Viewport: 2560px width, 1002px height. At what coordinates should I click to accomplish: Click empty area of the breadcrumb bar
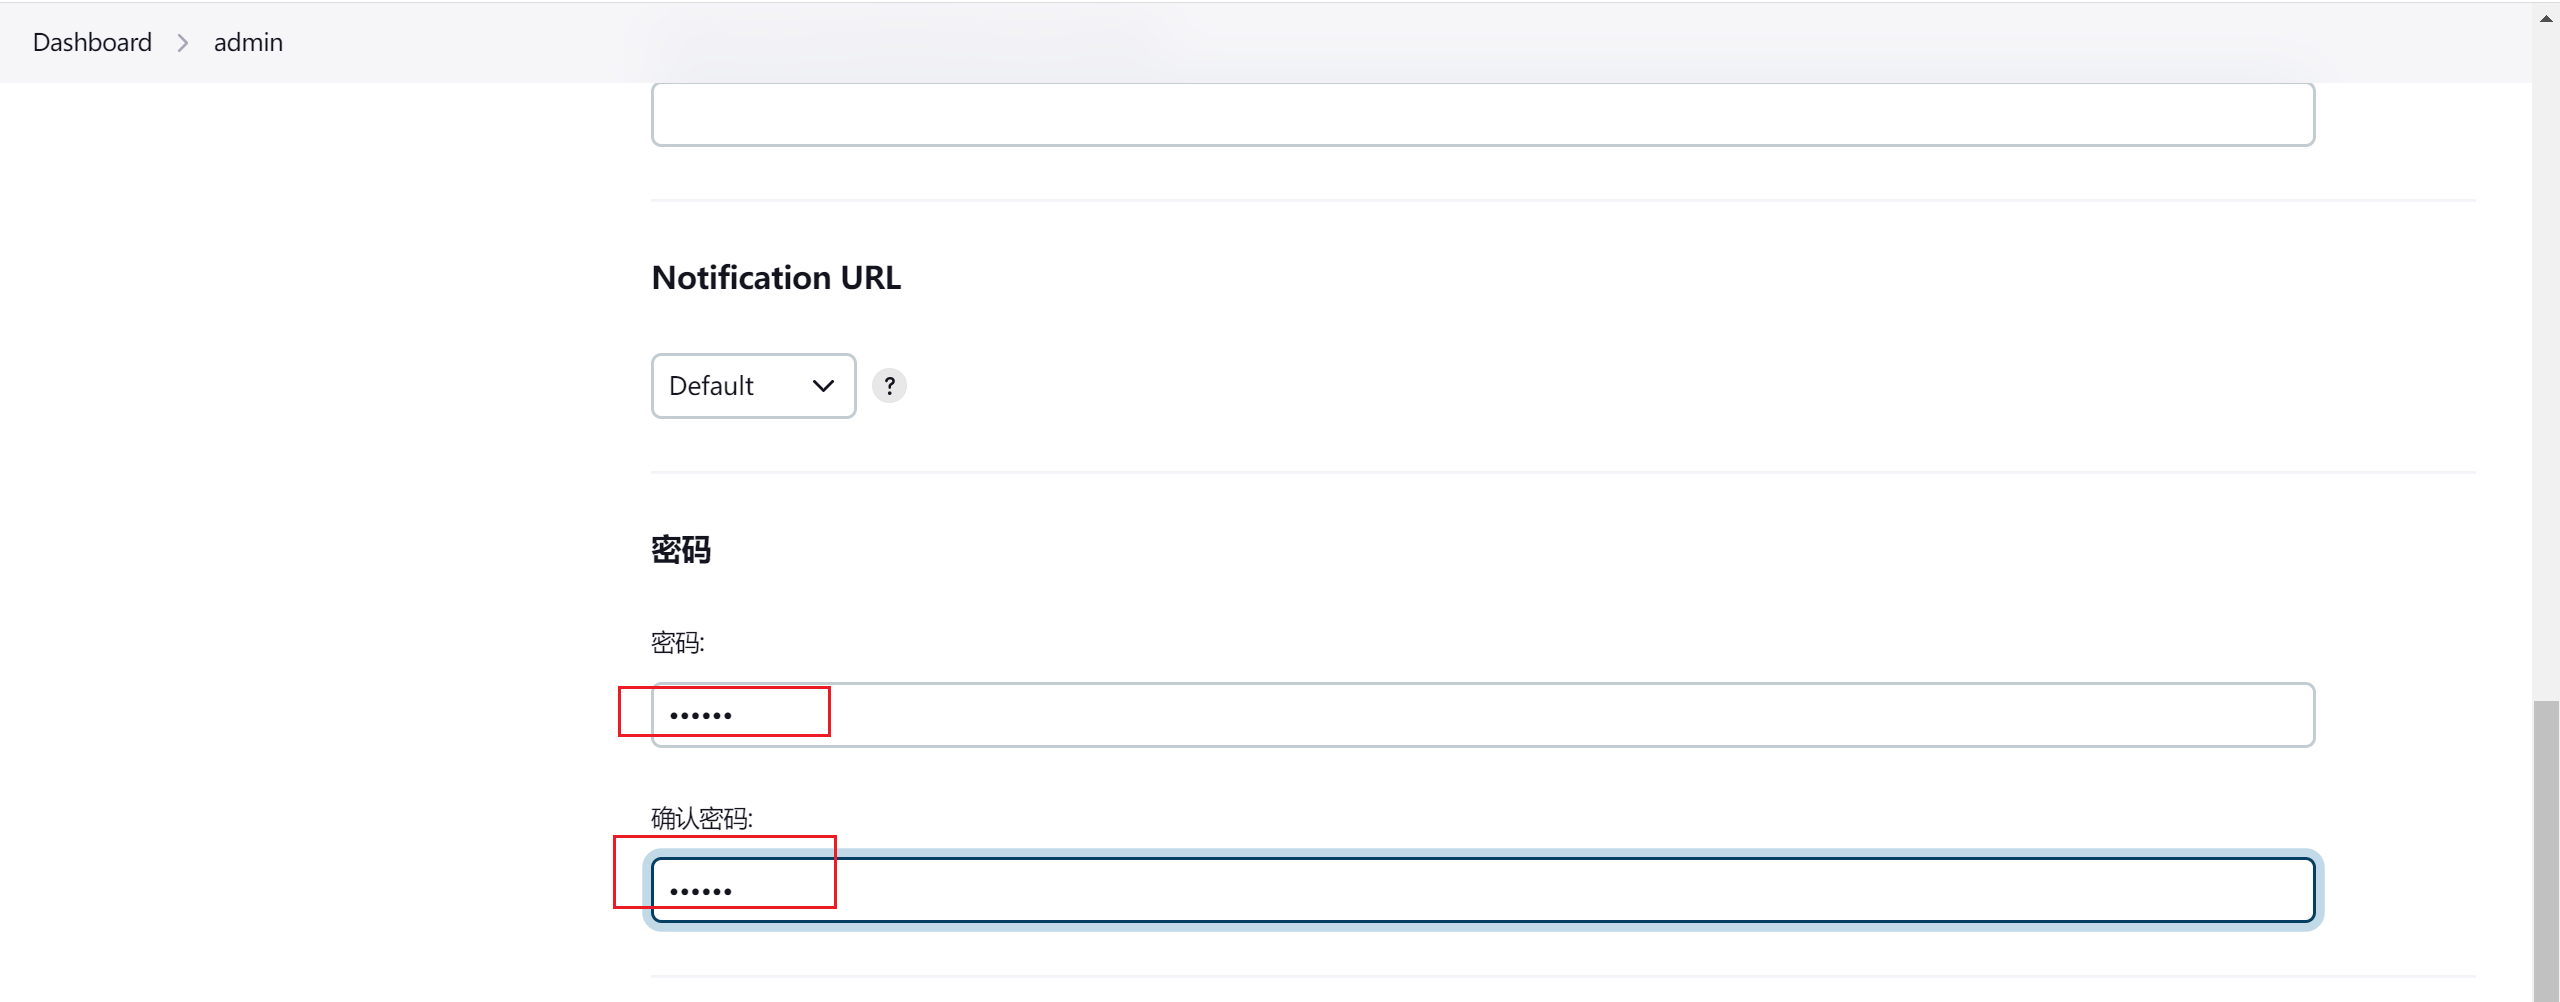point(1400,42)
